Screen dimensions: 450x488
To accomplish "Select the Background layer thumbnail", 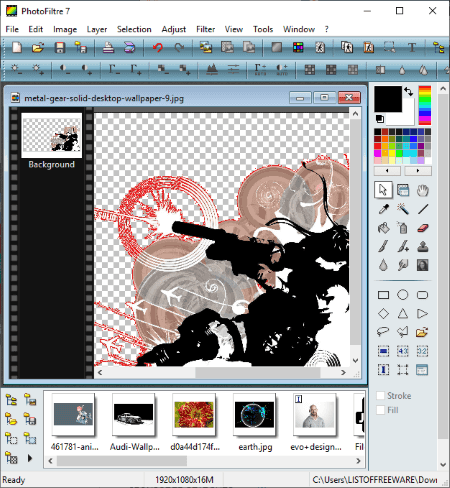I will (x=52, y=135).
